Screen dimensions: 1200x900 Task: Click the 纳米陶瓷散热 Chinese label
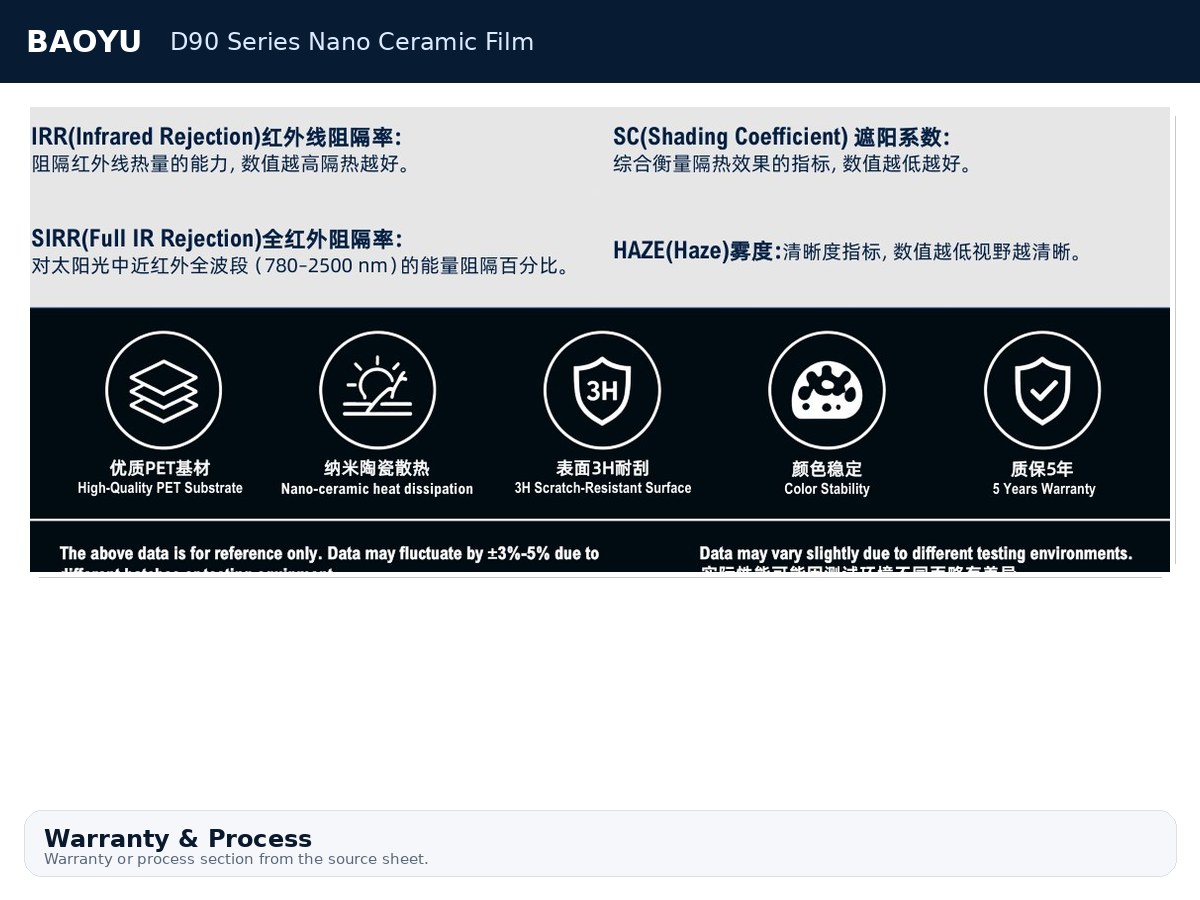[377, 468]
